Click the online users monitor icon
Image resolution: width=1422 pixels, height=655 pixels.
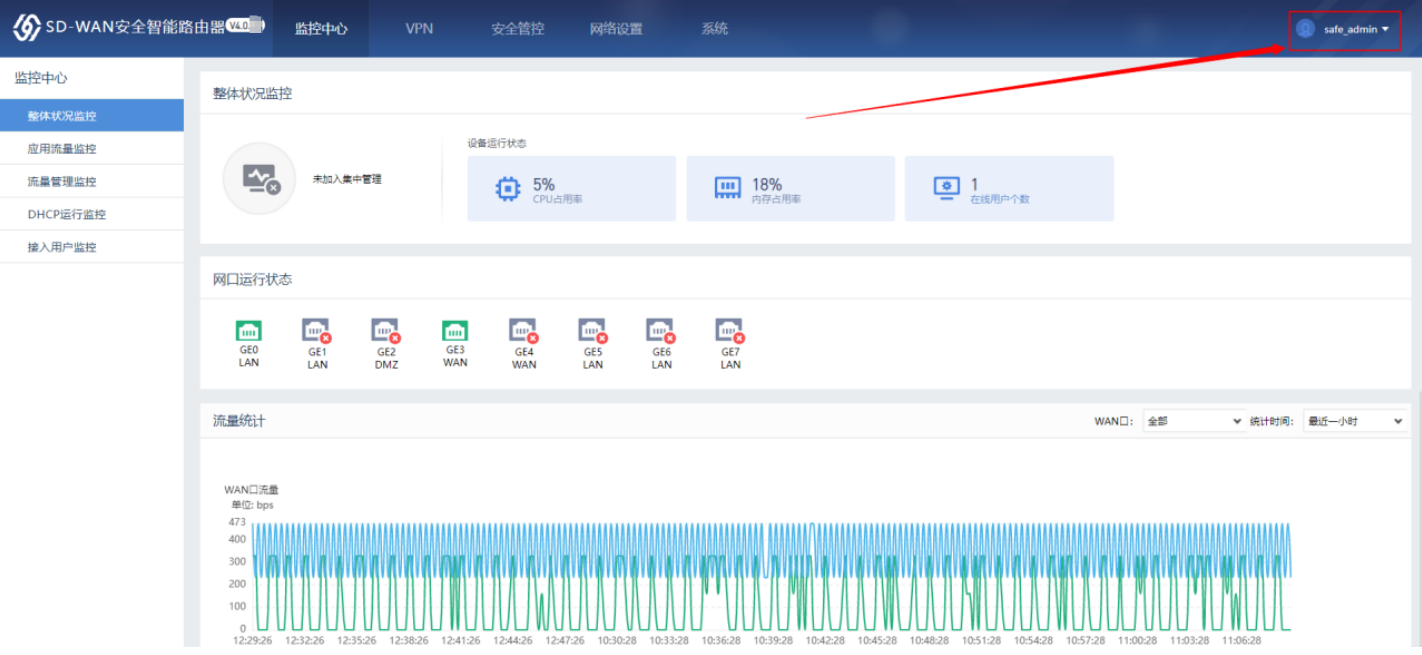coord(946,188)
